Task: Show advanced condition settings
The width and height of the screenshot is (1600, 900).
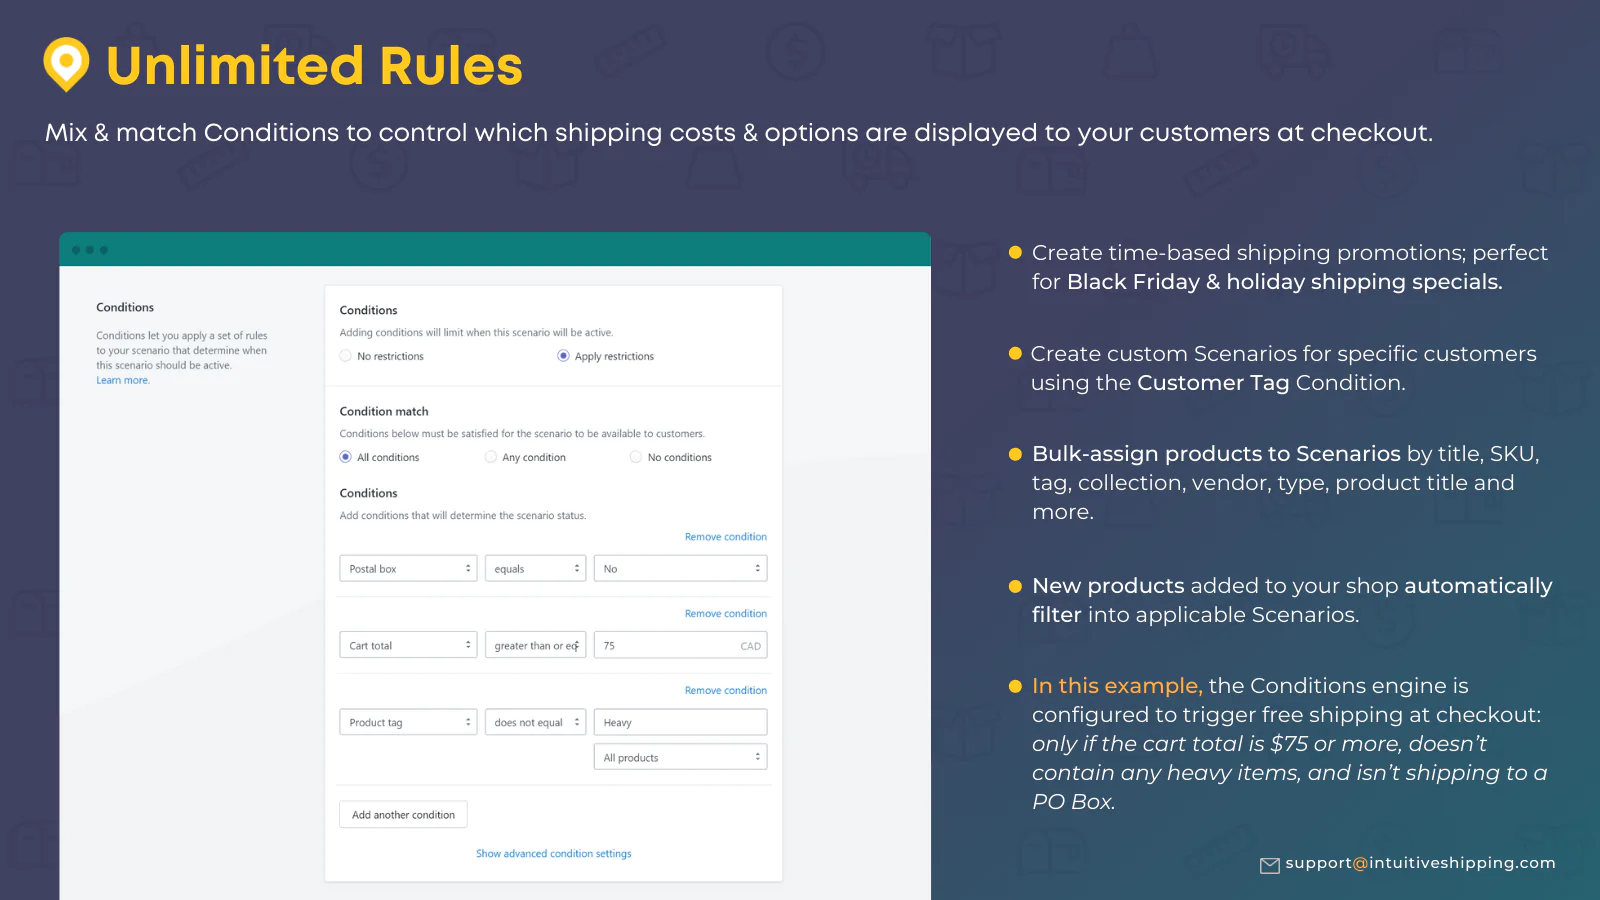Action: click(554, 854)
